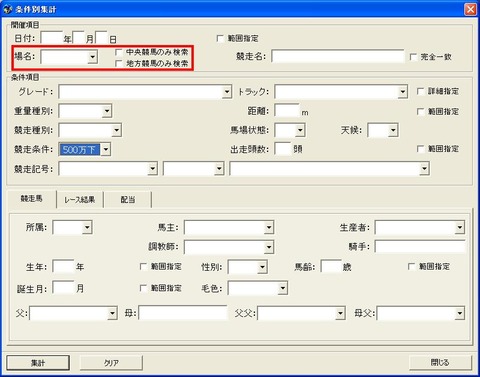This screenshot has height=377, width=480.
Task: Click the 生年 input field
Action: click(63, 267)
